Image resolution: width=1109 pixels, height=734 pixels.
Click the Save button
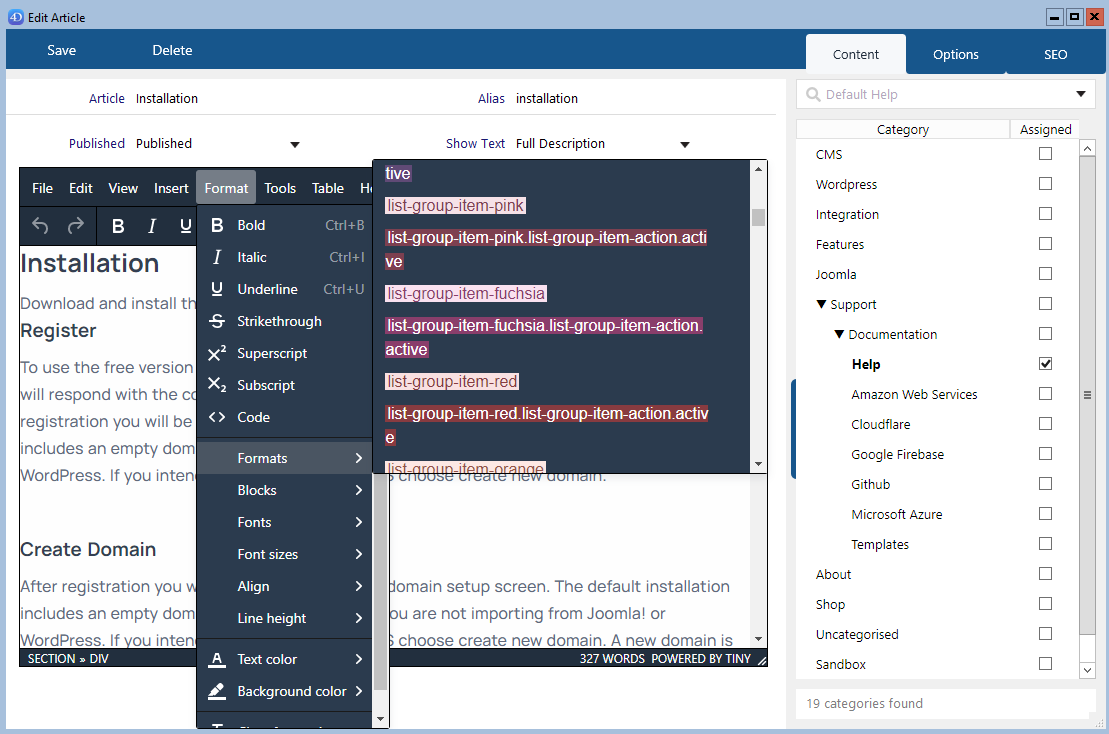[x=61, y=50]
